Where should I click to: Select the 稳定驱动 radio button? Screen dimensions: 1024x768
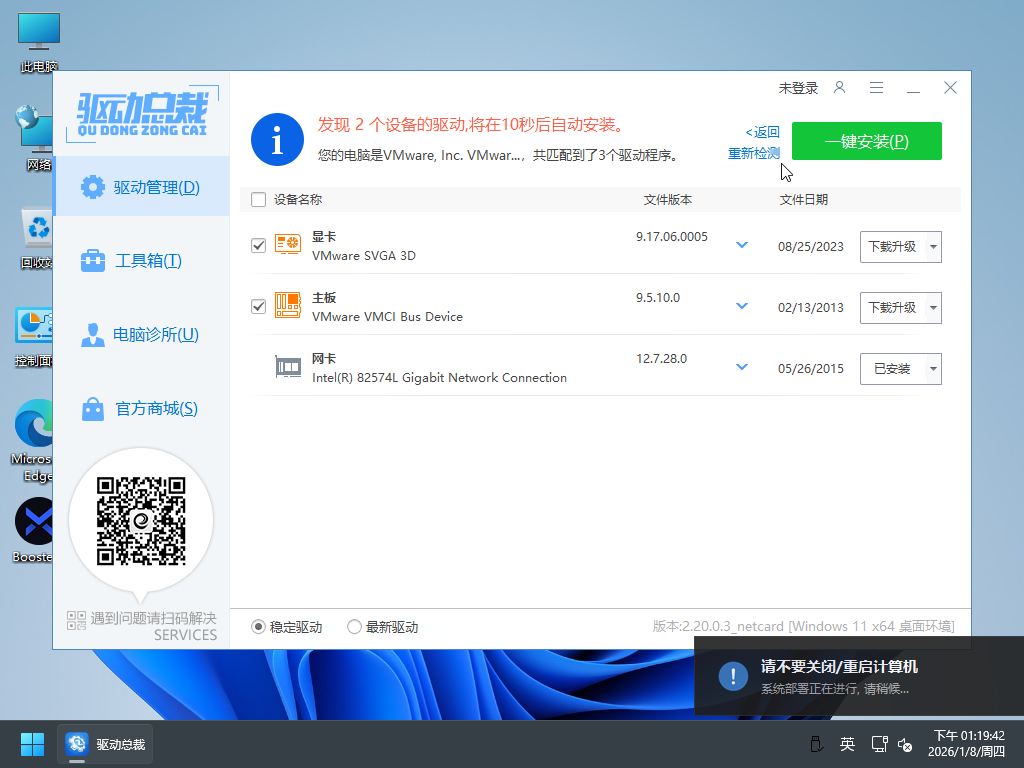pyautogui.click(x=259, y=627)
